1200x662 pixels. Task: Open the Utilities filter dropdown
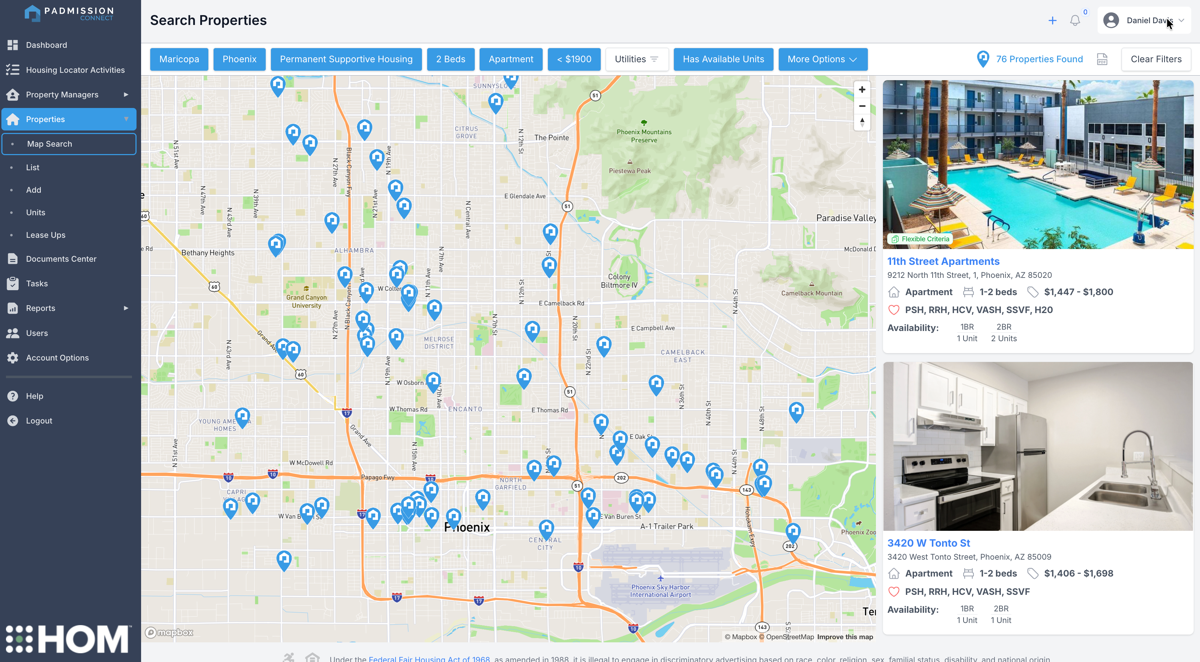pyautogui.click(x=636, y=60)
